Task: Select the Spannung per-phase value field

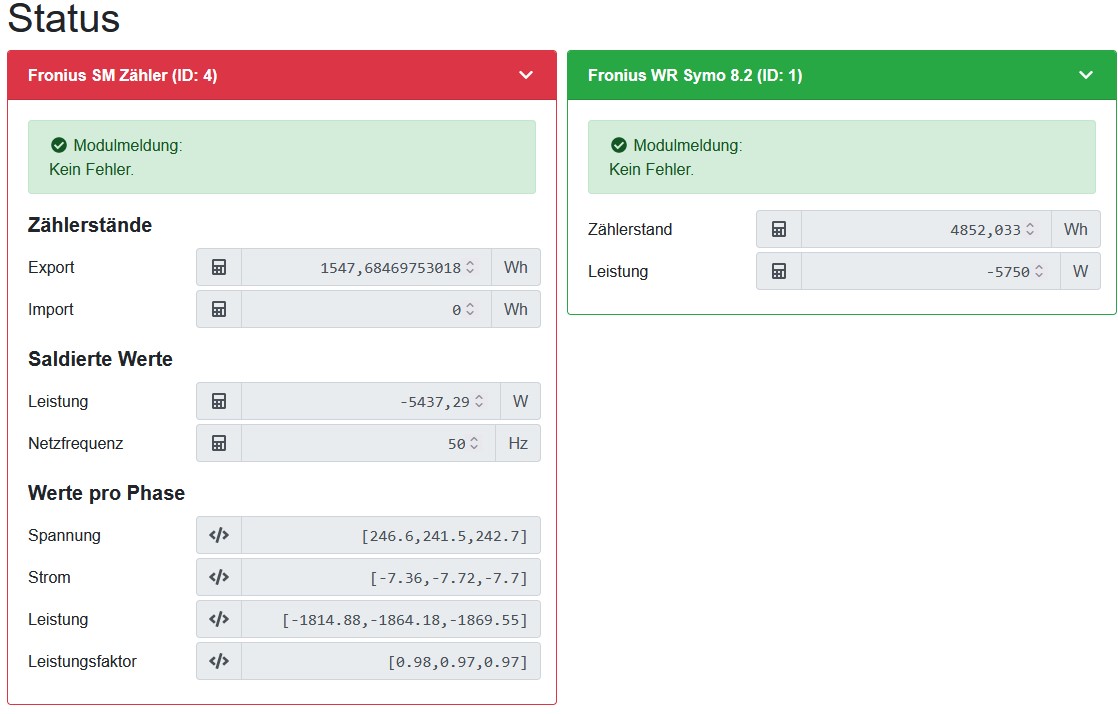Action: coord(390,536)
